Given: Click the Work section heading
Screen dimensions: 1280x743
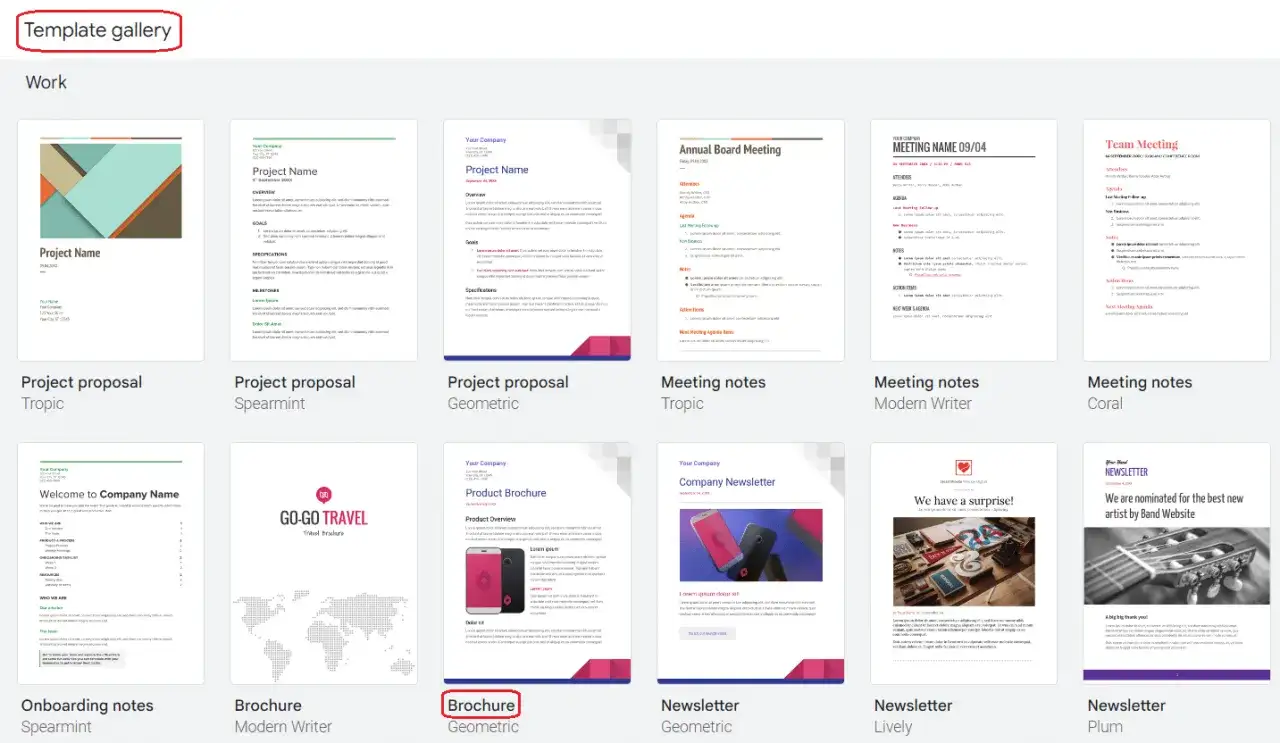Looking at the screenshot, I should tap(46, 82).
